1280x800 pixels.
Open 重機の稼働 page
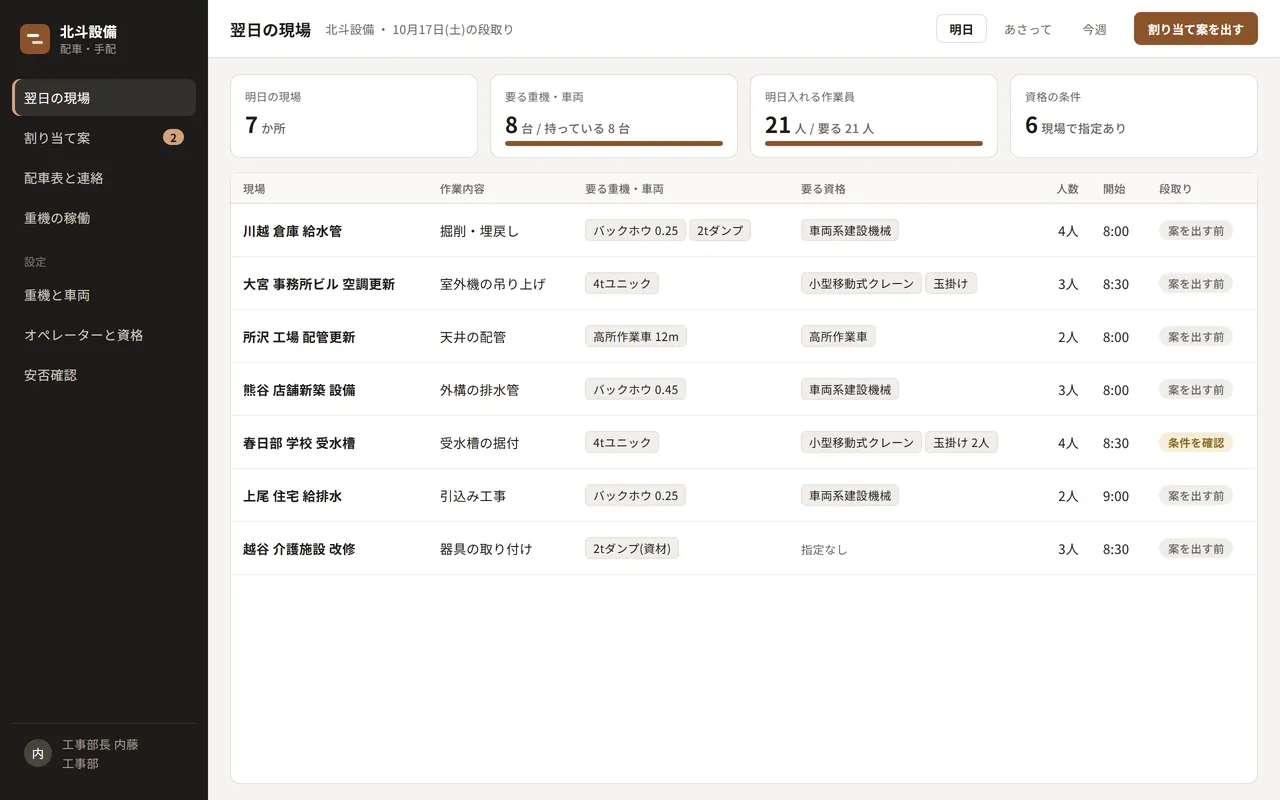point(104,218)
